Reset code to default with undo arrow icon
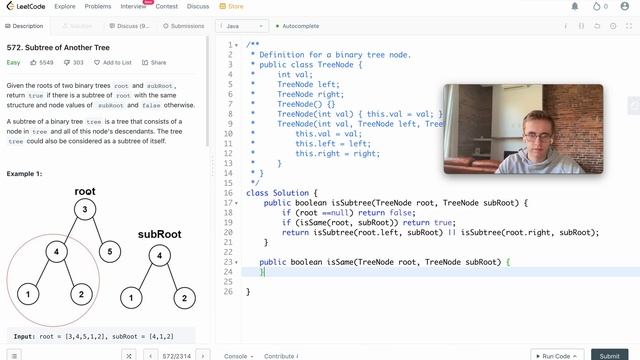Image resolution: width=640 pixels, height=360 pixels. coord(597,26)
